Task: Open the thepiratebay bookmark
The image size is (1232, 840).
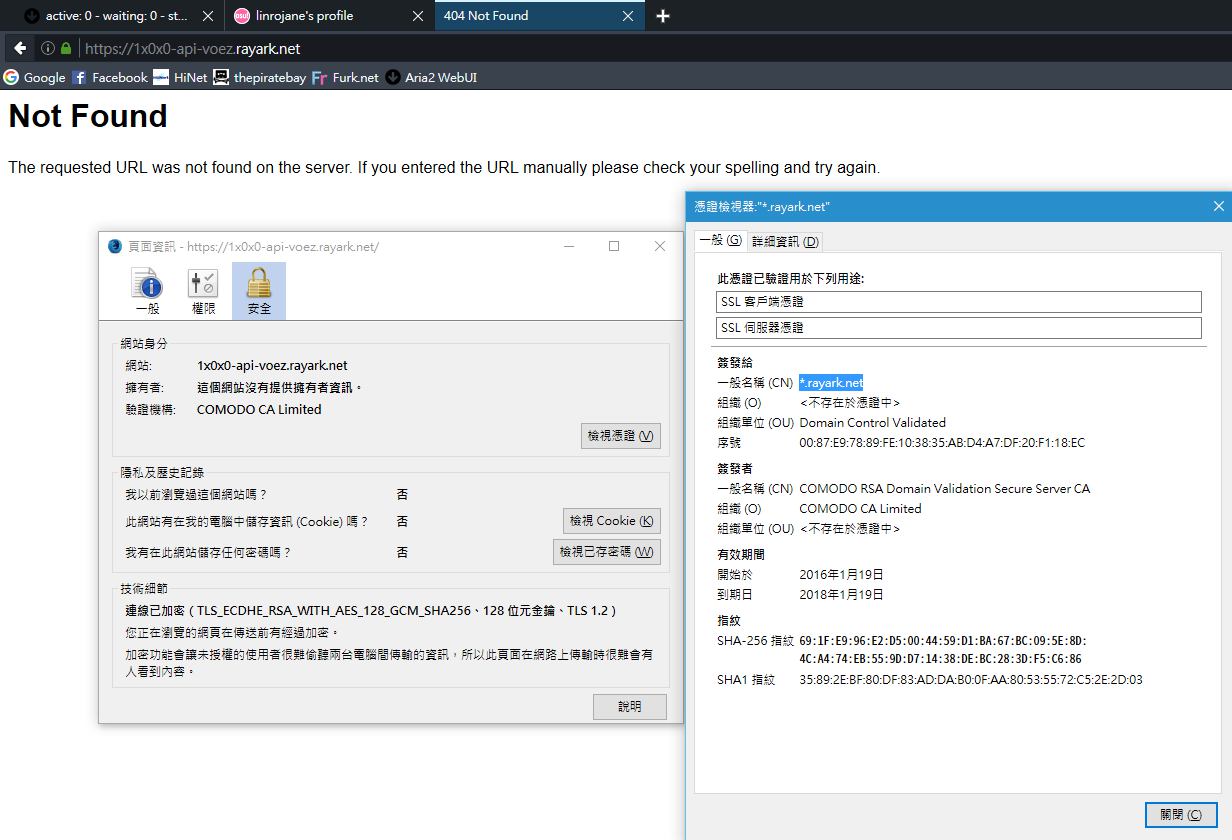Action: point(260,77)
